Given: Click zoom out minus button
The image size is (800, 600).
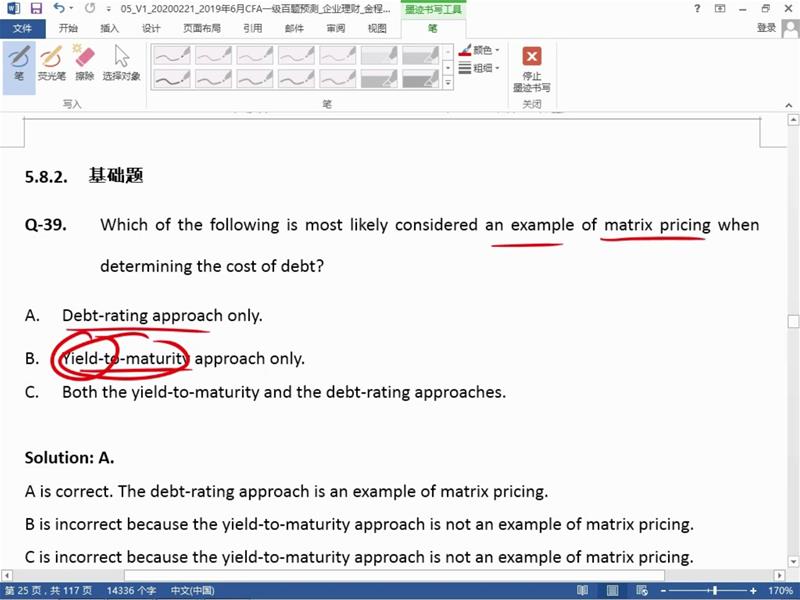Looking at the screenshot, I should click(x=663, y=591).
